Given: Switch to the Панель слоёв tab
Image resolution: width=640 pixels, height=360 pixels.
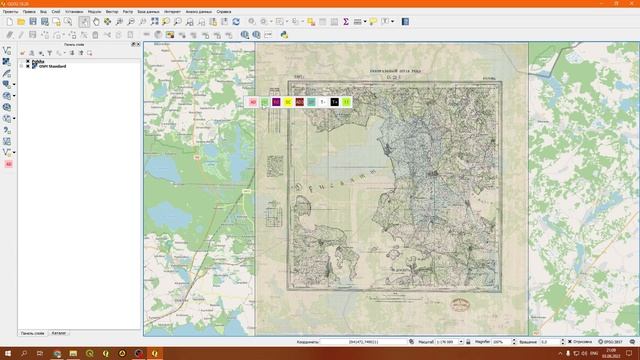Looking at the screenshot, I should [x=32, y=333].
